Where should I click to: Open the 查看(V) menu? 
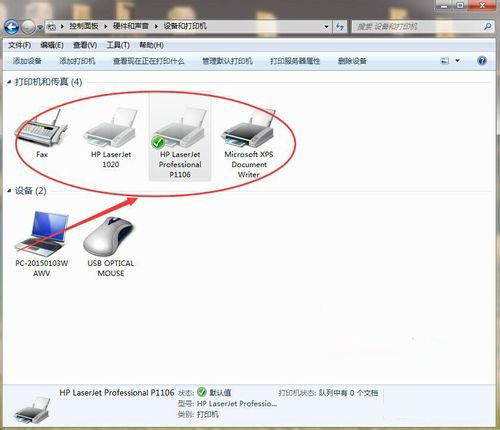tap(85, 45)
